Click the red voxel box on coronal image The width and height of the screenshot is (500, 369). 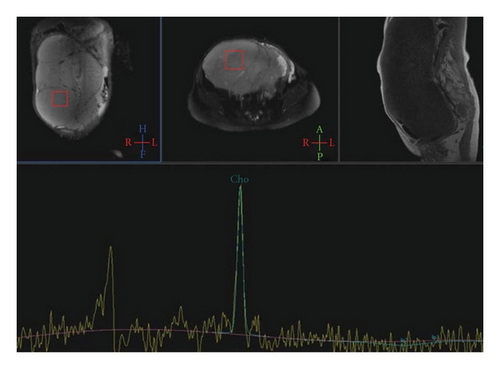point(60,99)
